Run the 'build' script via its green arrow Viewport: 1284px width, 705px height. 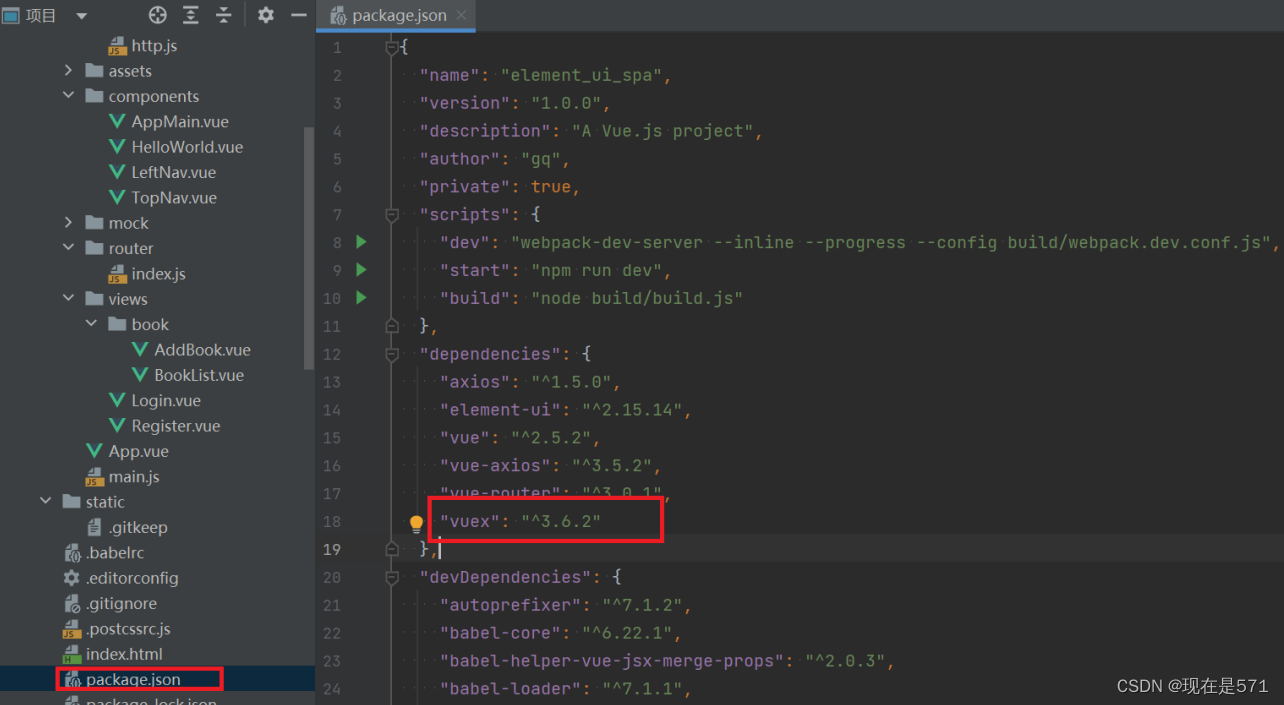click(x=361, y=297)
